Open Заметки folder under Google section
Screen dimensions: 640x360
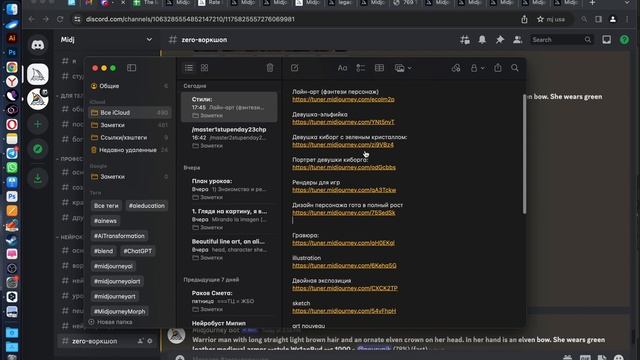129,177
